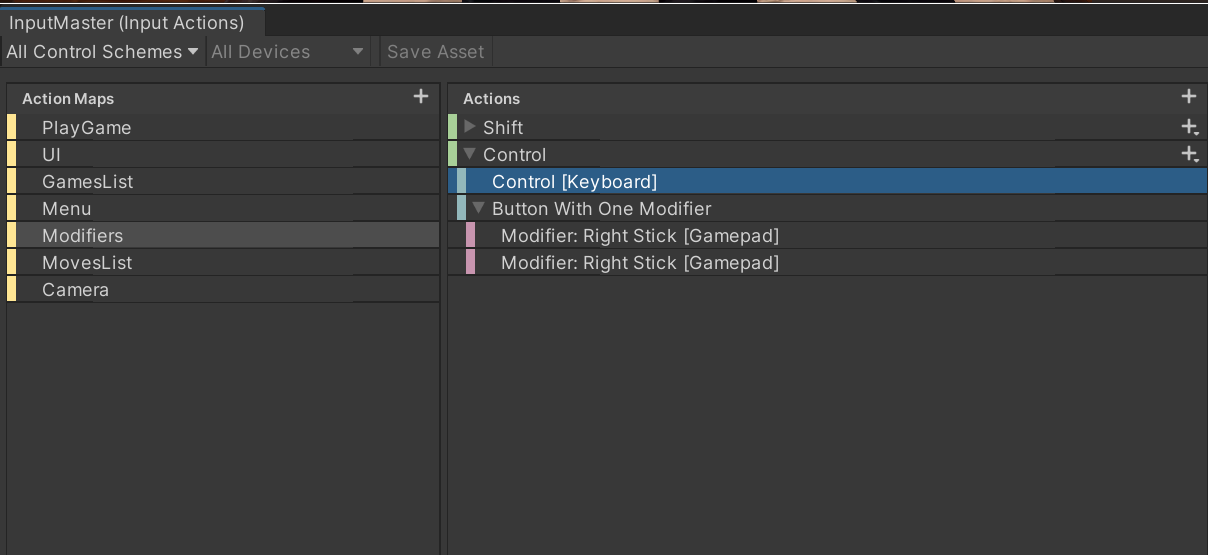This screenshot has width=1208, height=555.
Task: Add a new action with plus icon
Action: (1188, 97)
